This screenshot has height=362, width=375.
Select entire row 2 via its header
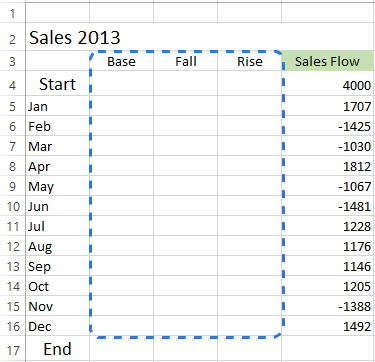[12, 37]
